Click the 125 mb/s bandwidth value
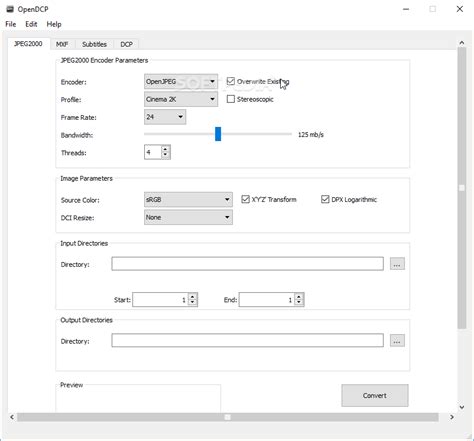The width and height of the screenshot is (474, 441). pos(311,135)
